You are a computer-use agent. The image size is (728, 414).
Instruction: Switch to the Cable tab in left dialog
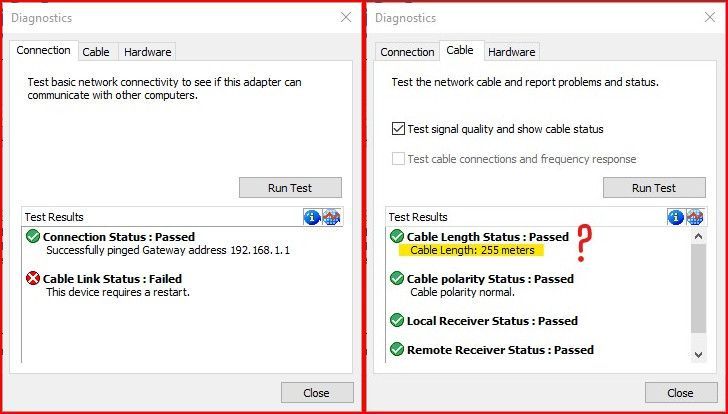(96, 52)
